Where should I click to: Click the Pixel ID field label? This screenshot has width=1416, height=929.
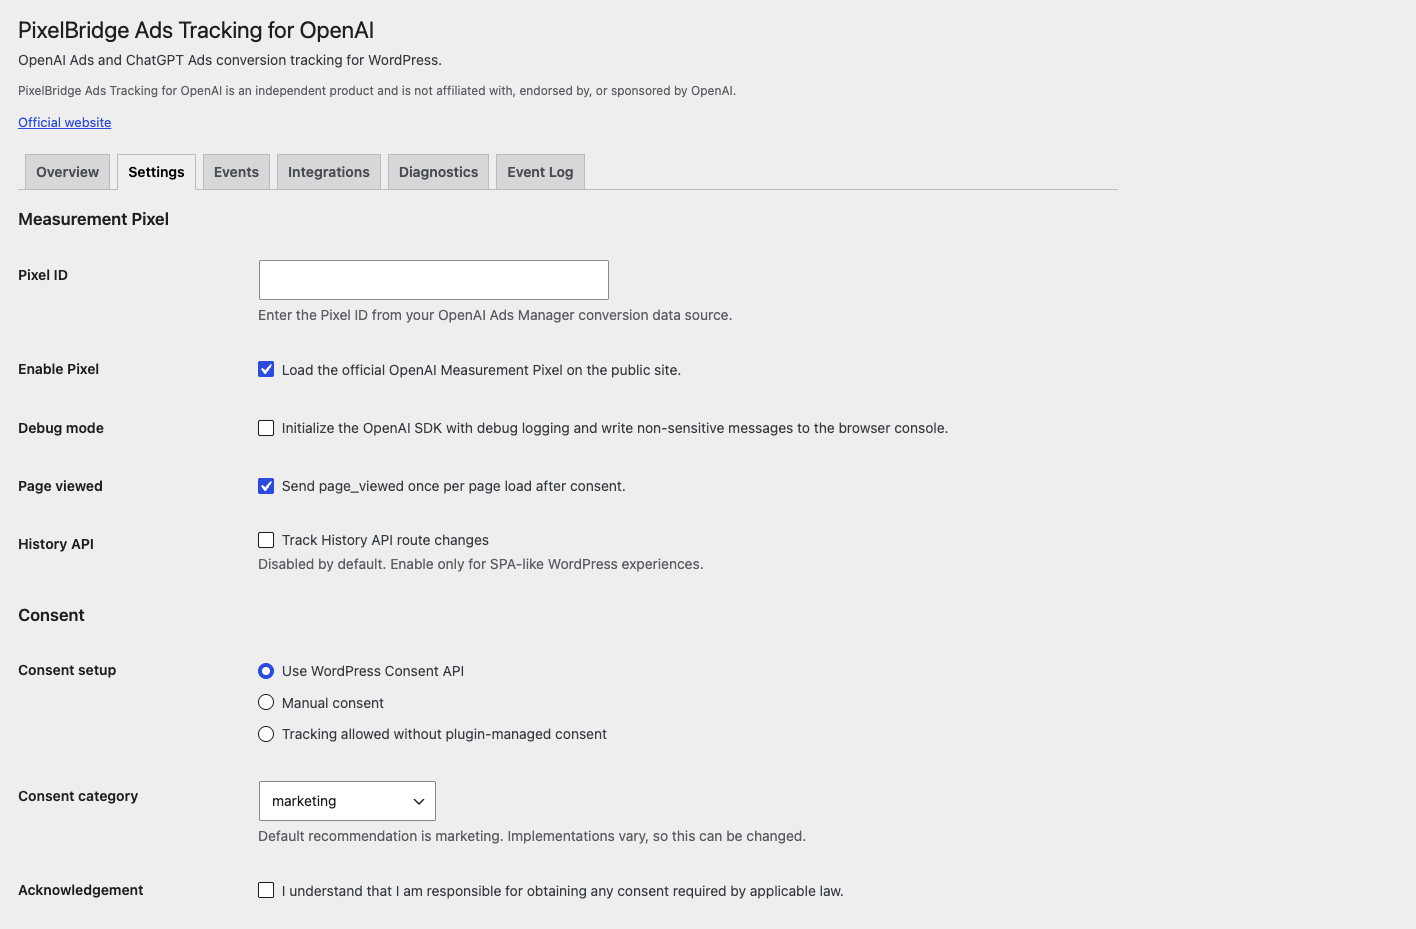click(x=43, y=275)
